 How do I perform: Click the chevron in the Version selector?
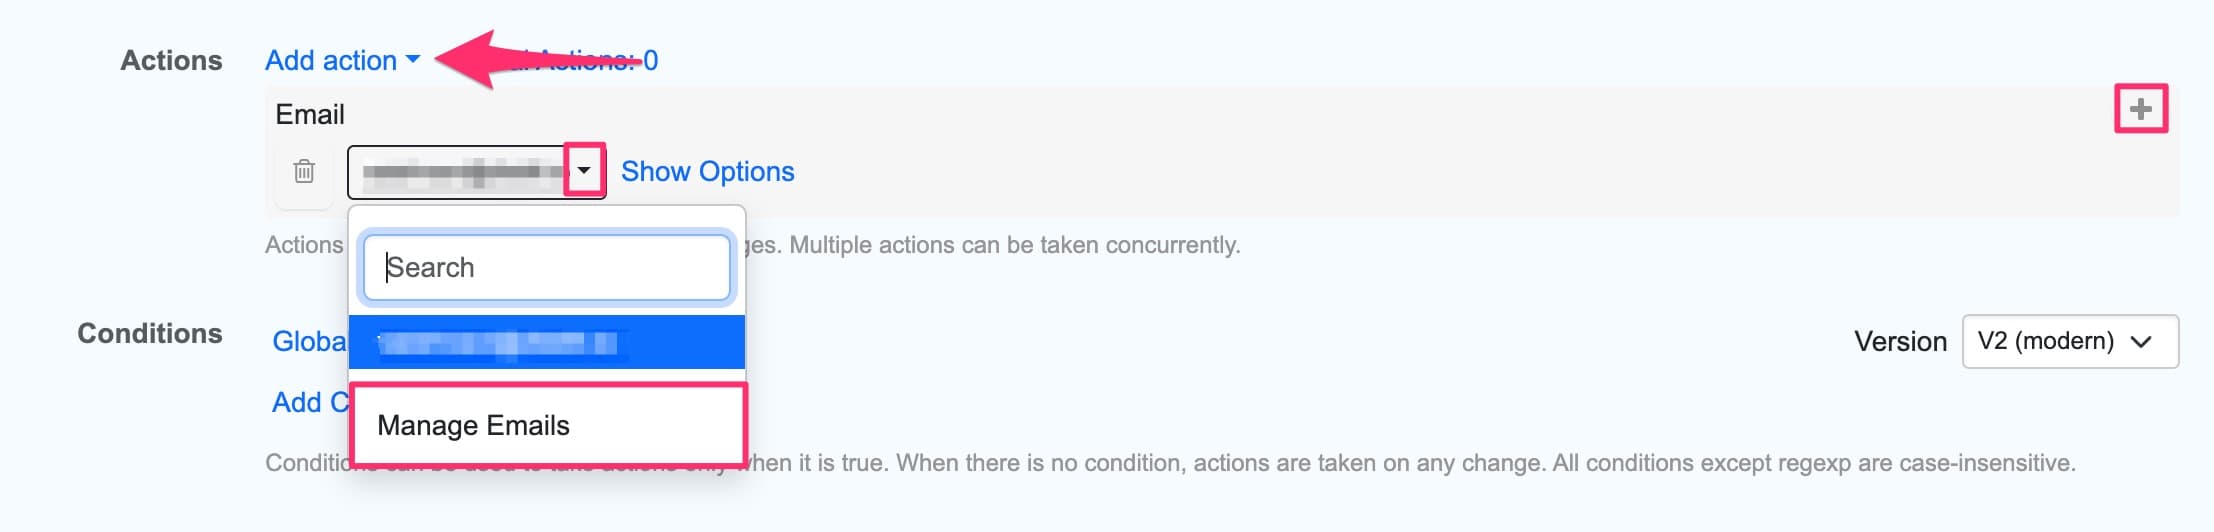pyautogui.click(x=2141, y=342)
